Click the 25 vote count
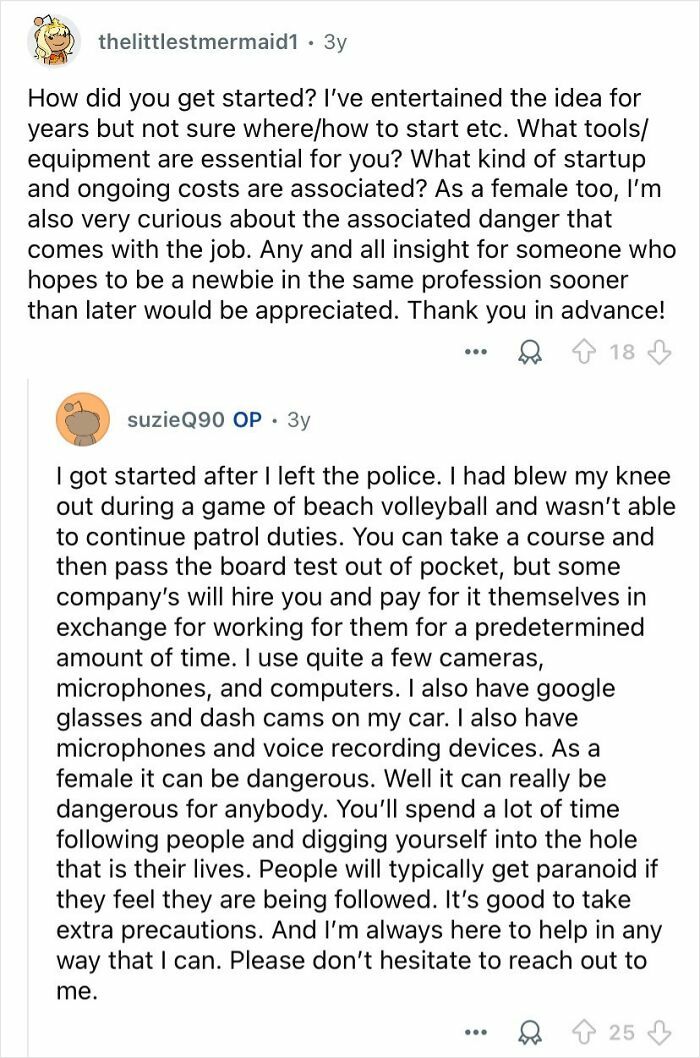This screenshot has height=1058, width=700. pyautogui.click(x=622, y=1032)
